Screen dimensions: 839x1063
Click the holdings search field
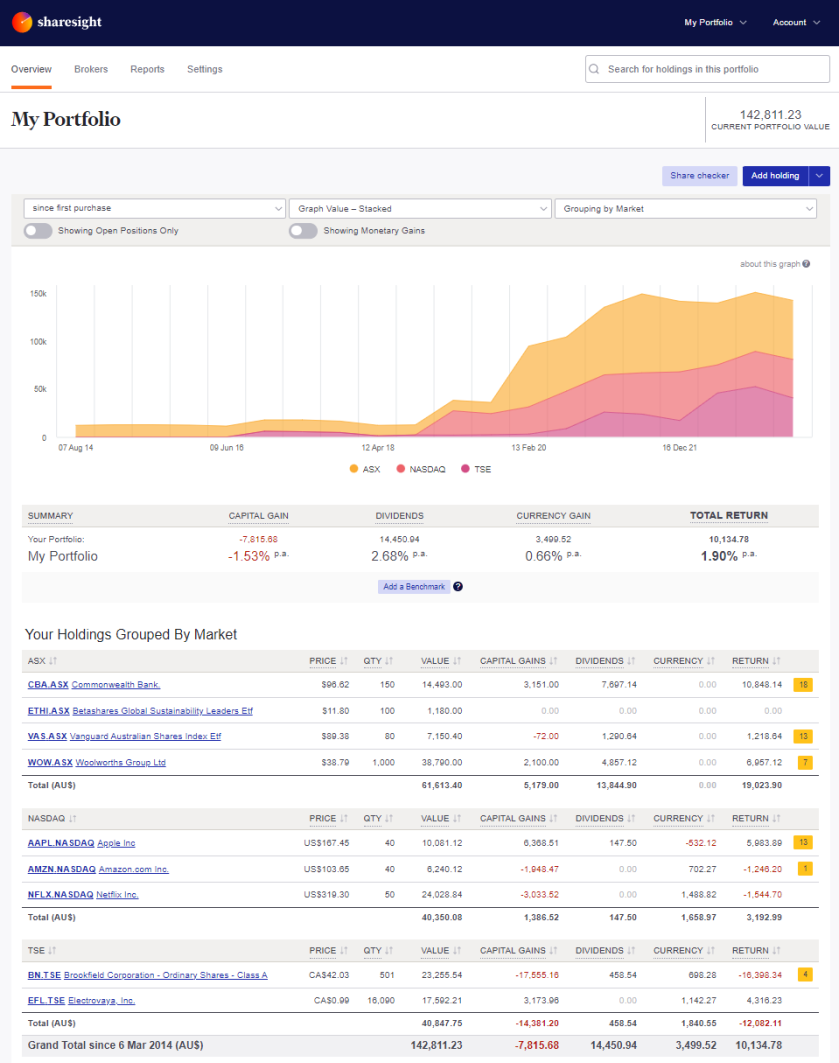pyautogui.click(x=708, y=69)
